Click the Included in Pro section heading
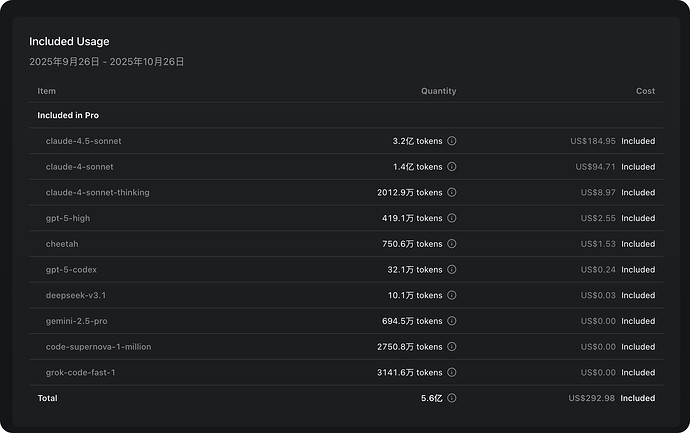690x433 pixels. pos(68,115)
